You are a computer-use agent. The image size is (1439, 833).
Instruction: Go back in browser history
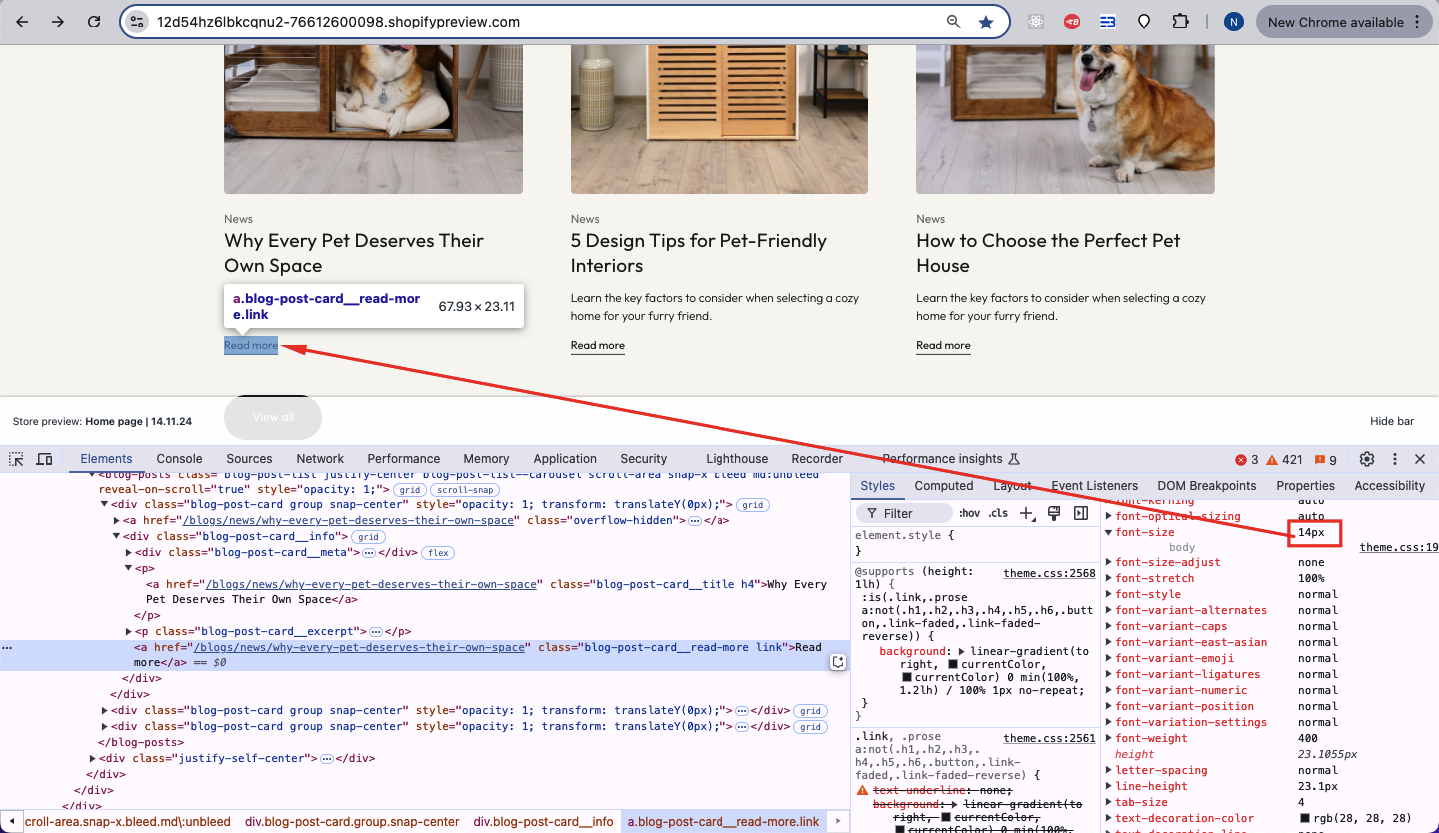coord(23,22)
